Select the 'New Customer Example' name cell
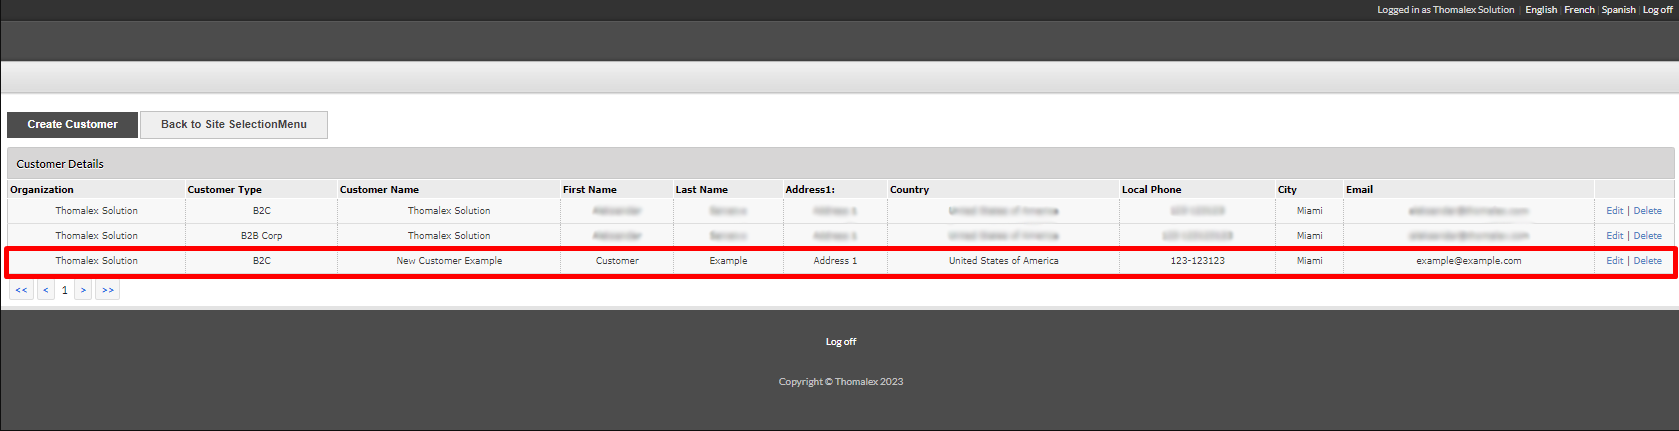This screenshot has height=431, width=1679. pos(449,261)
